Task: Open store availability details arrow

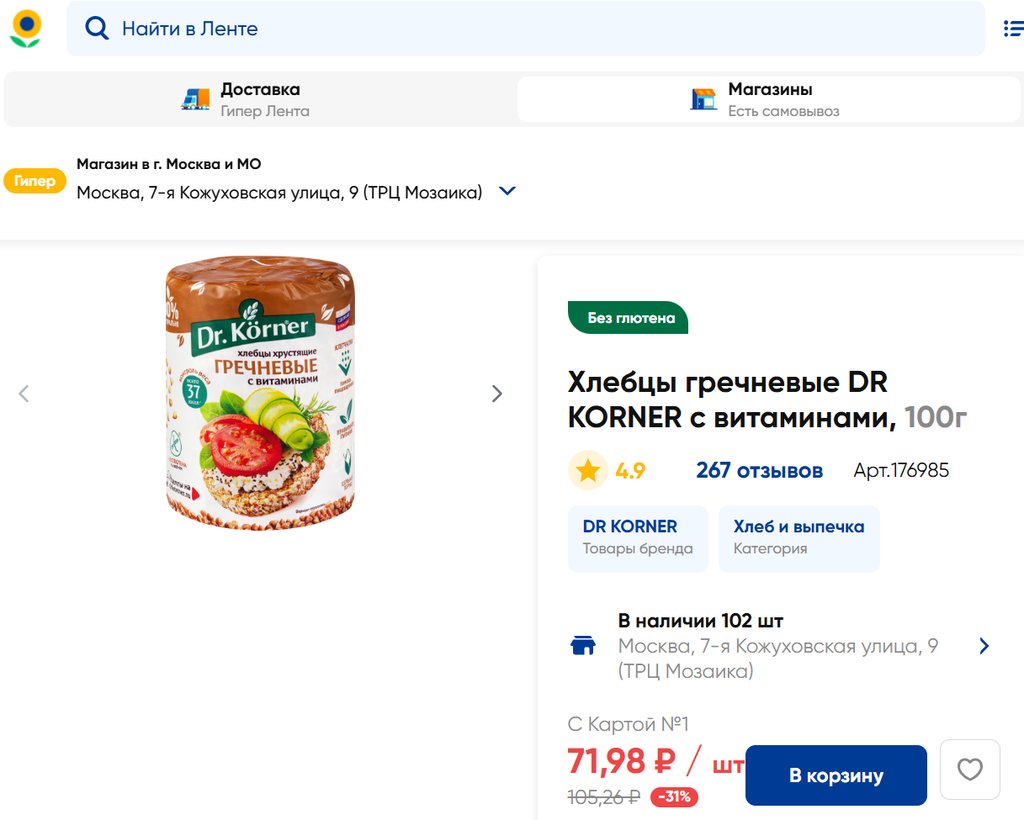Action: (984, 646)
